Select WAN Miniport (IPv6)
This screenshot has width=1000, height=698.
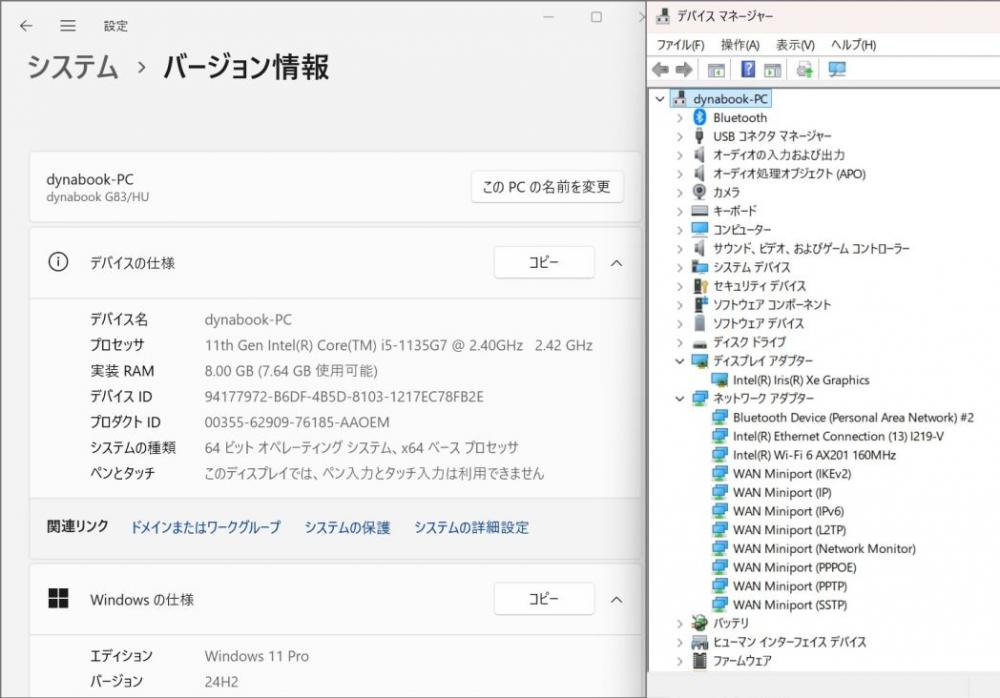[788, 511]
